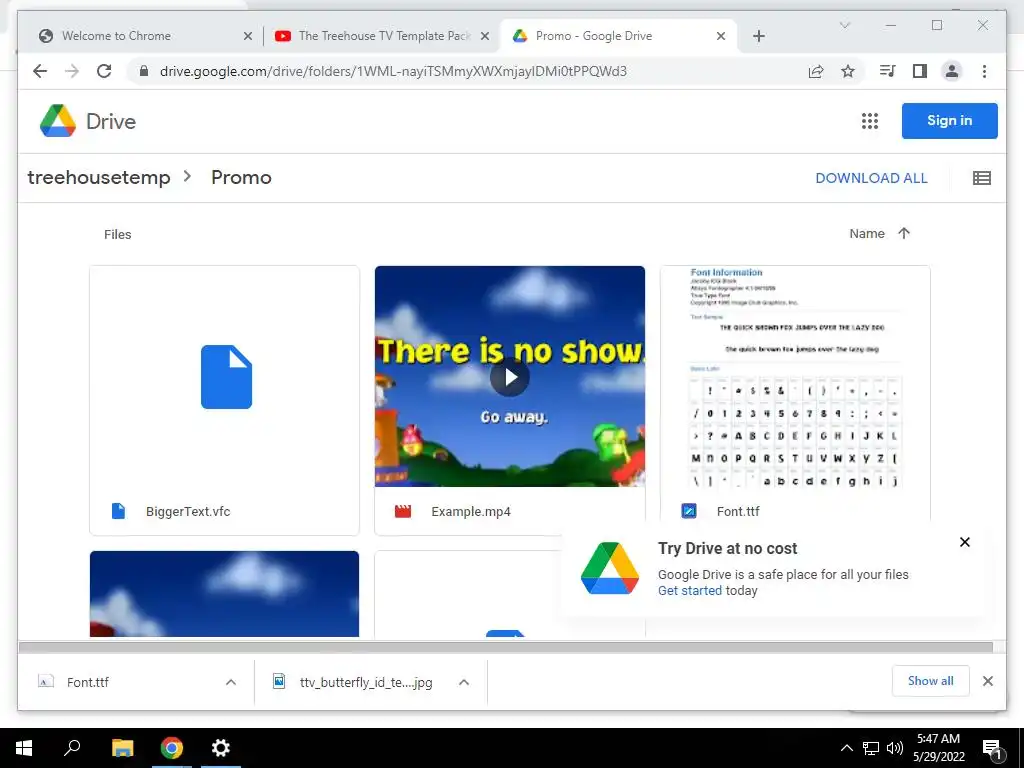This screenshot has height=768, width=1024.
Task: Click DOWNLOAD ALL
Action: 871,178
